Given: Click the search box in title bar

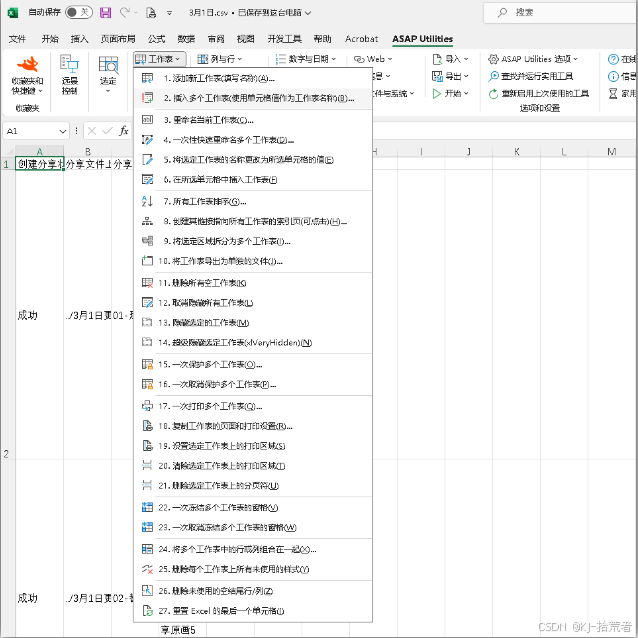Looking at the screenshot, I should coord(561,13).
